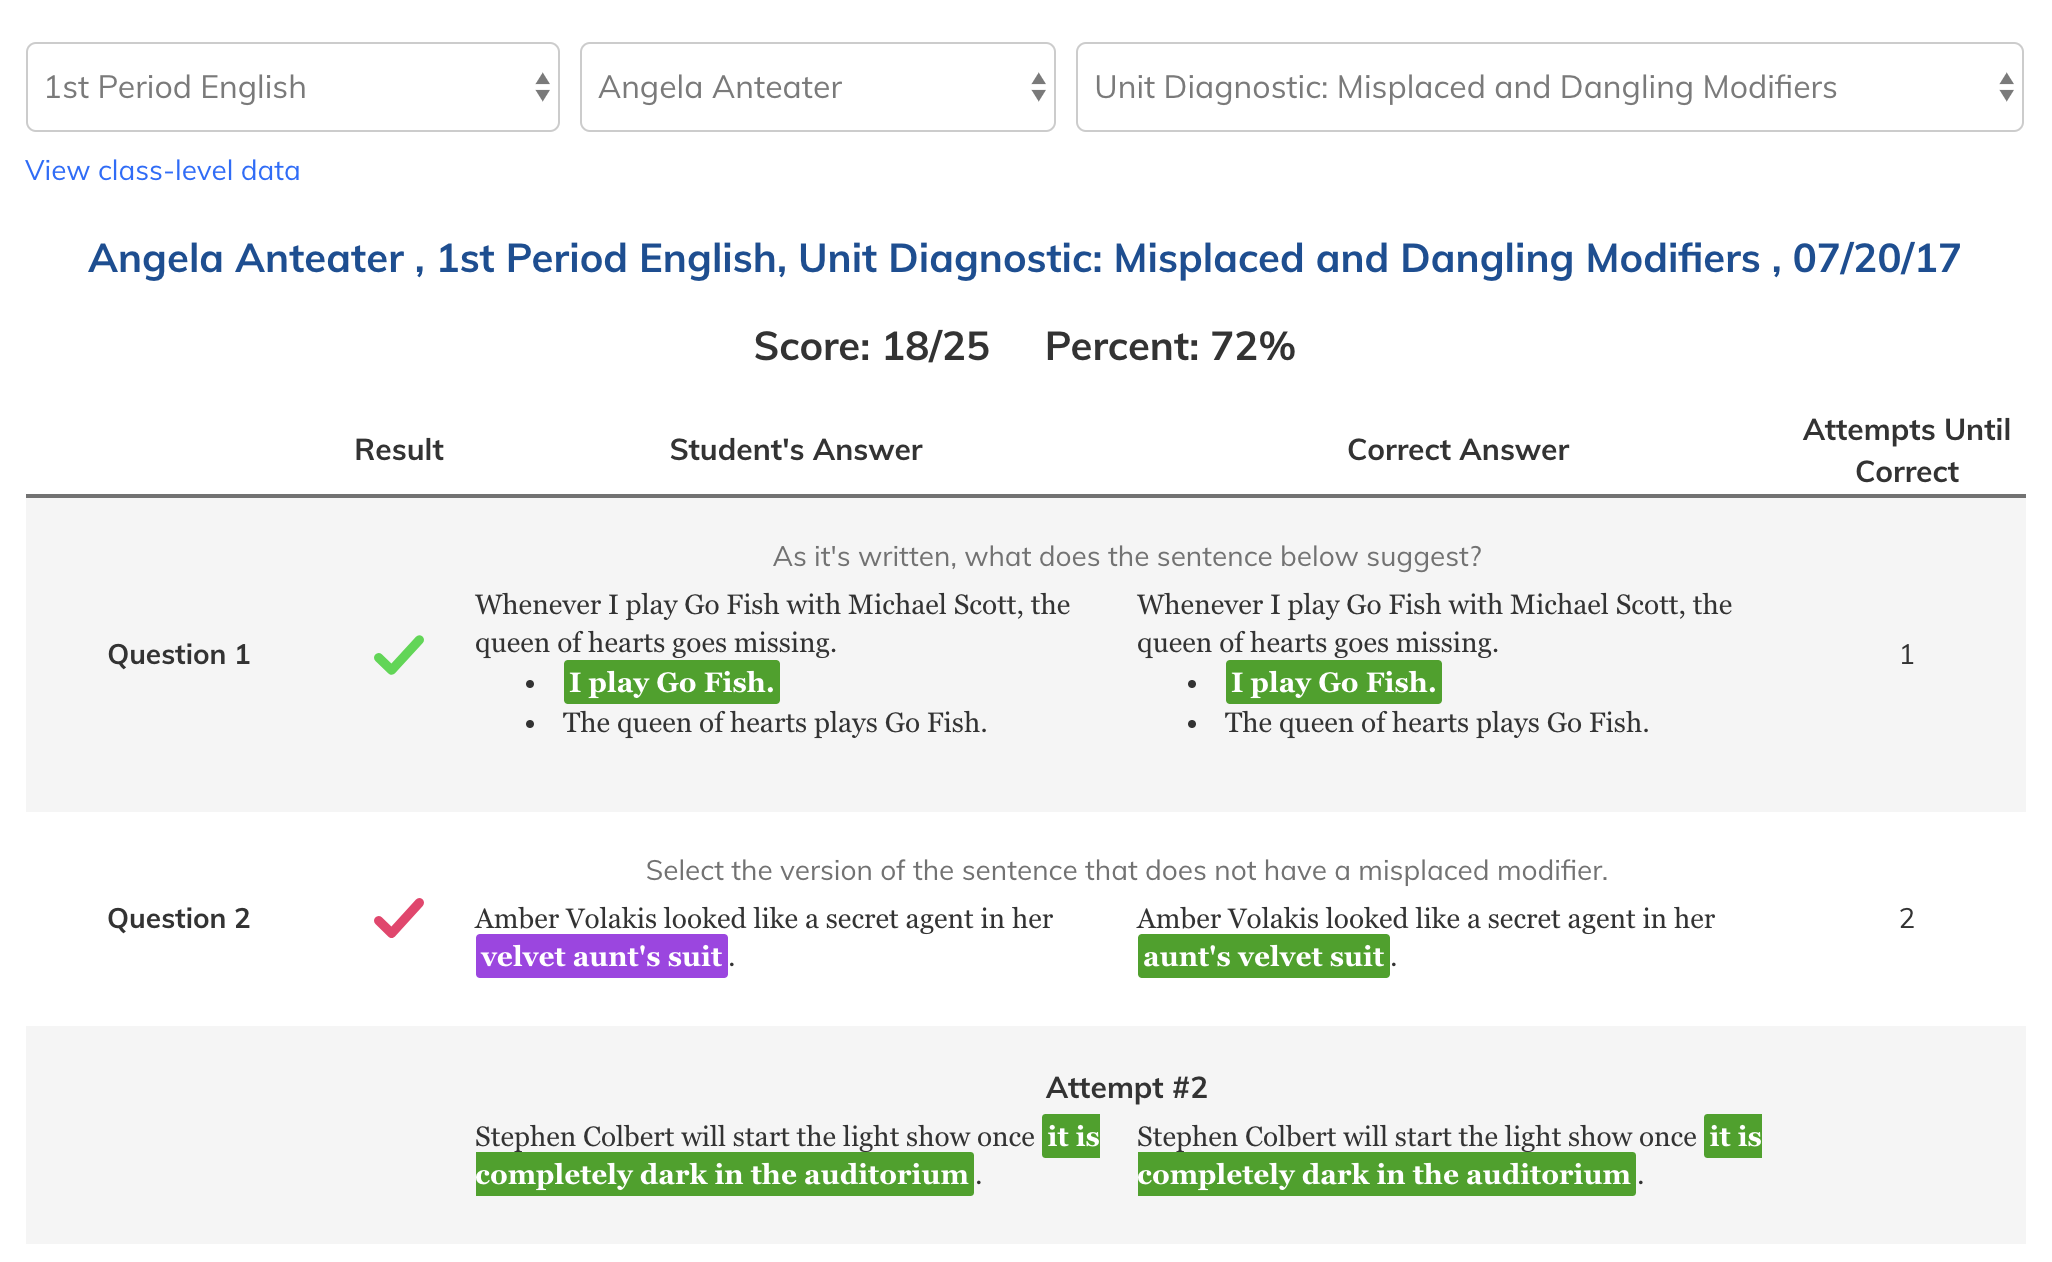Image resolution: width=2052 pixels, height=1262 pixels.
Task: Click the attempts count 2 for Question 2
Action: (1907, 918)
